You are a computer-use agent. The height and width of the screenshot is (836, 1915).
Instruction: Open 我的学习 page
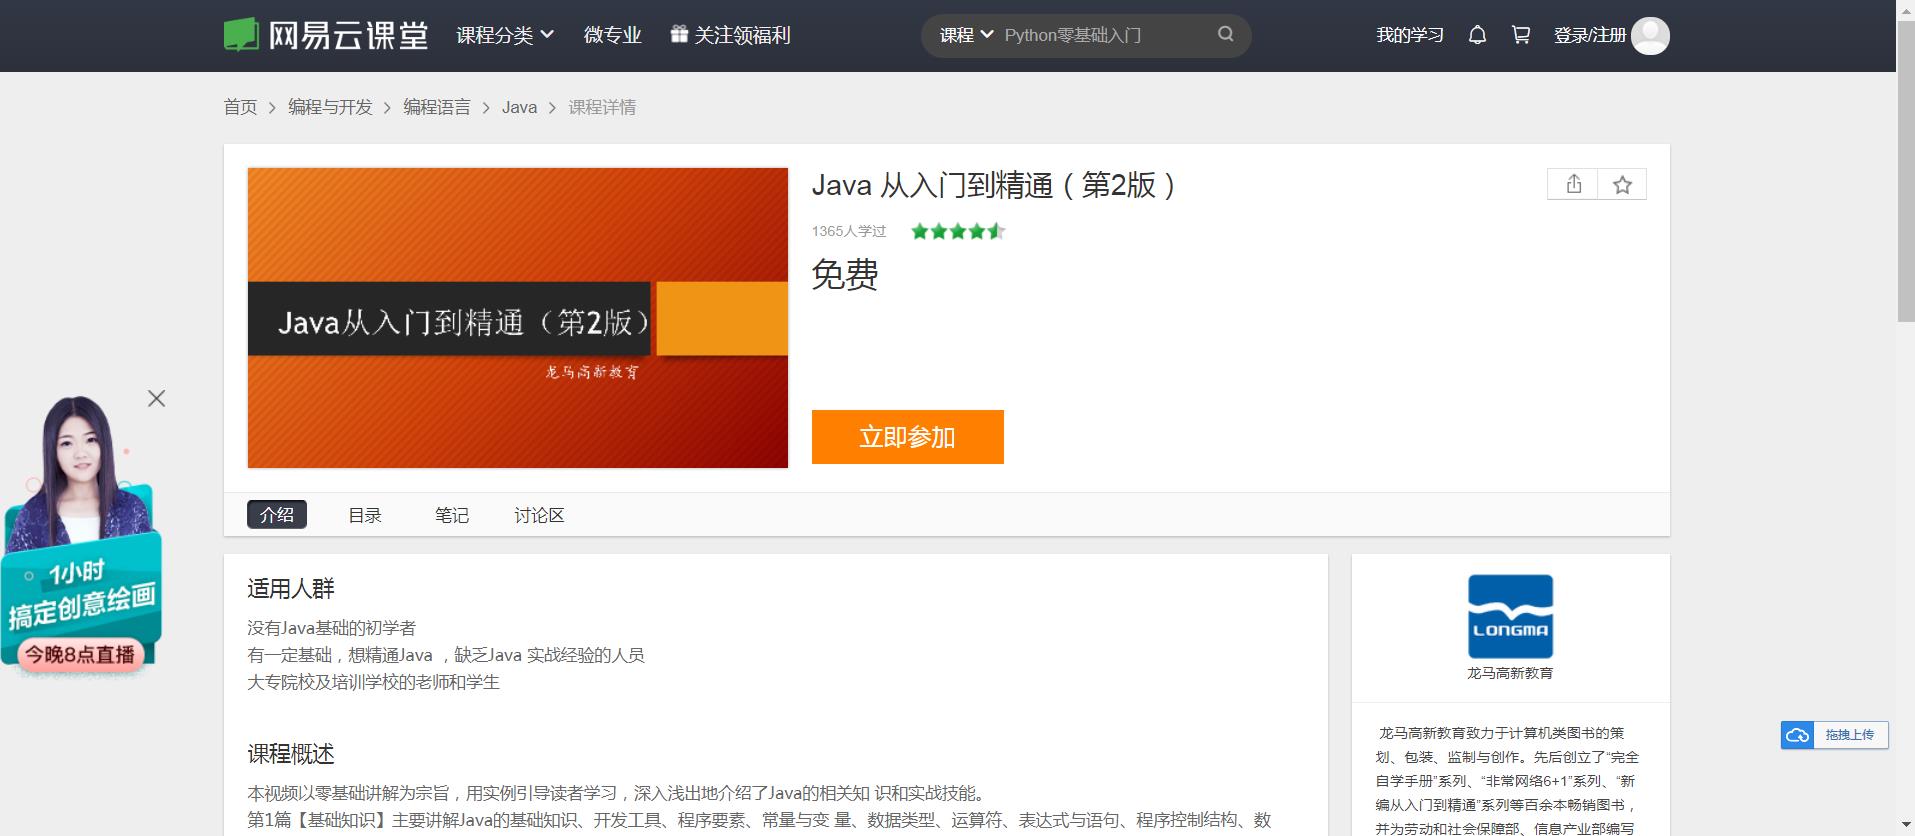click(1409, 35)
